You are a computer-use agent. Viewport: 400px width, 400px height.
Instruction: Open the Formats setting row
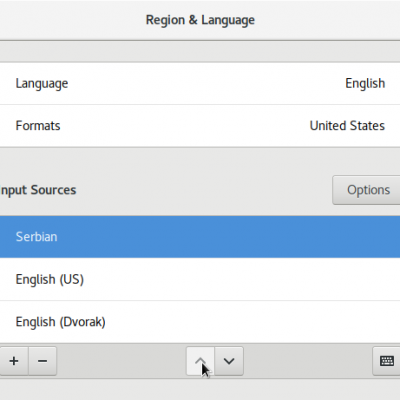coord(200,126)
